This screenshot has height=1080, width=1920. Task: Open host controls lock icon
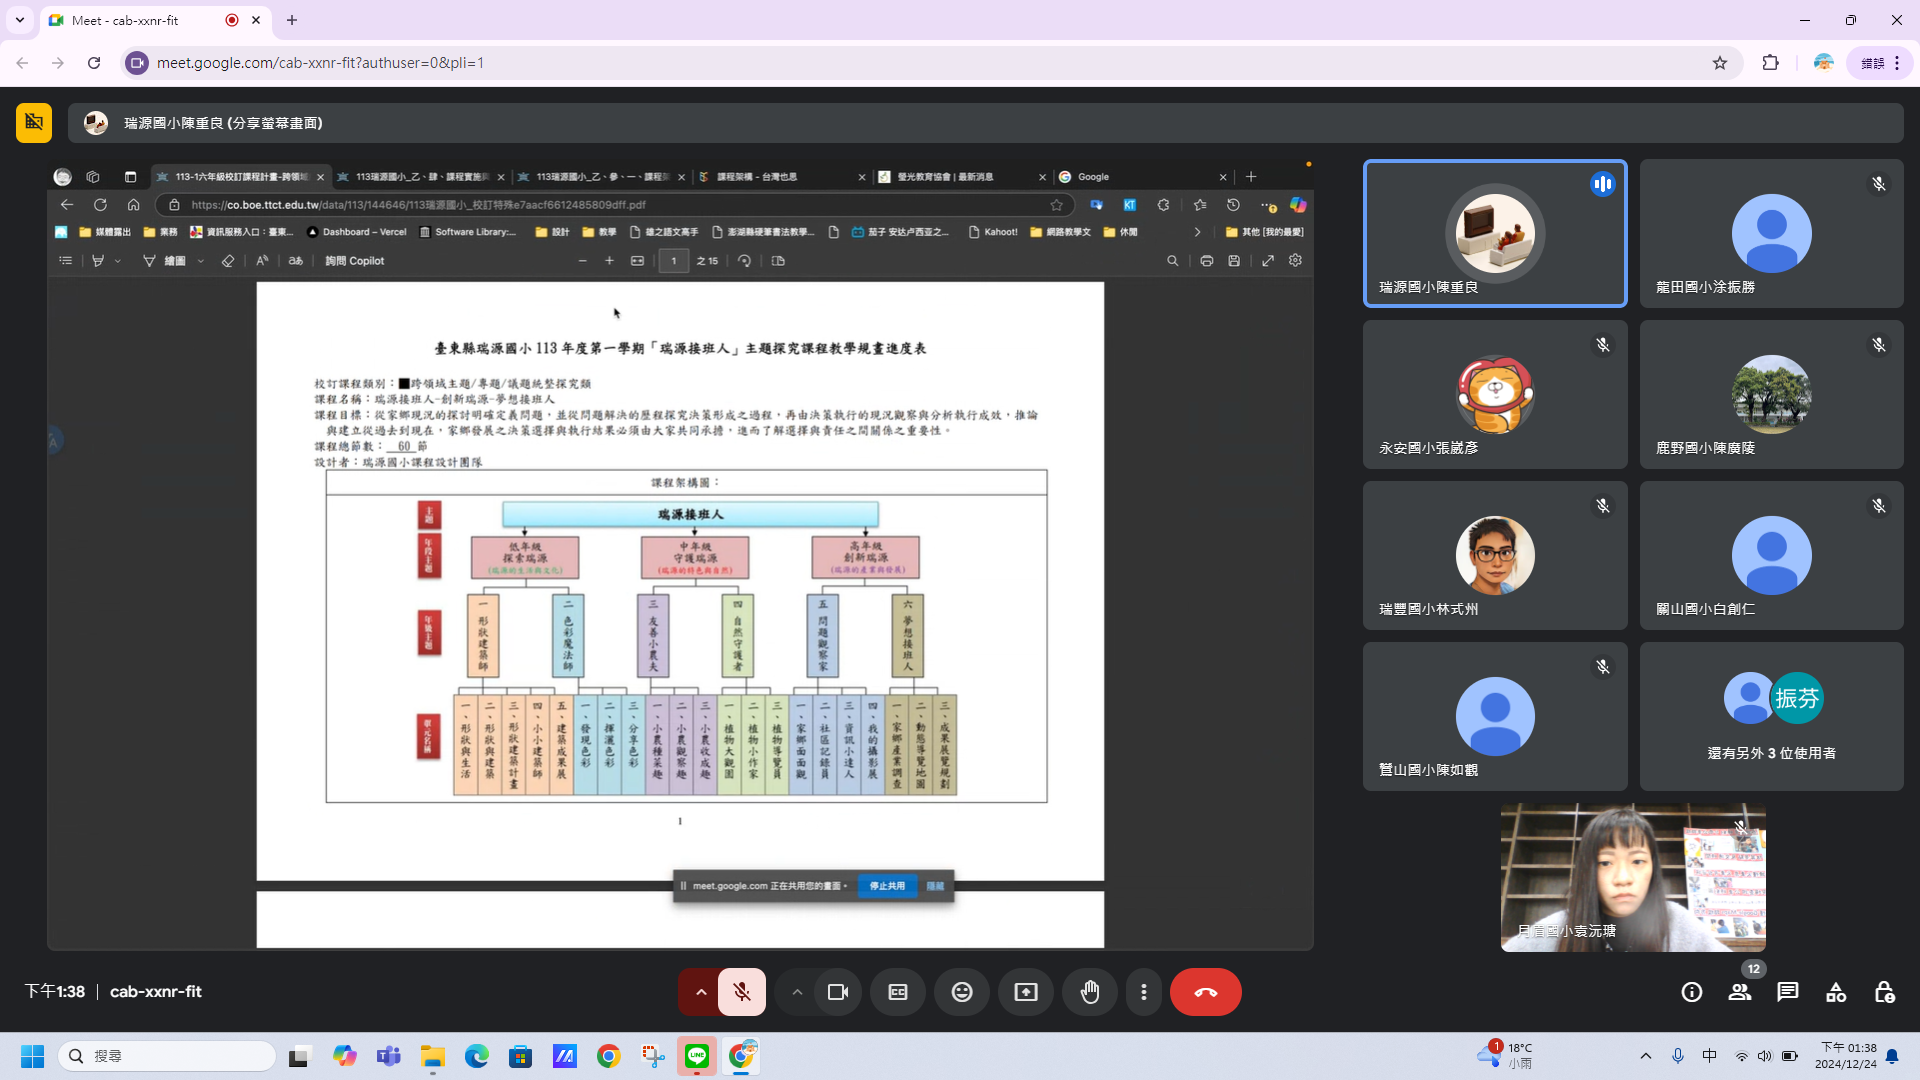pos(1884,992)
